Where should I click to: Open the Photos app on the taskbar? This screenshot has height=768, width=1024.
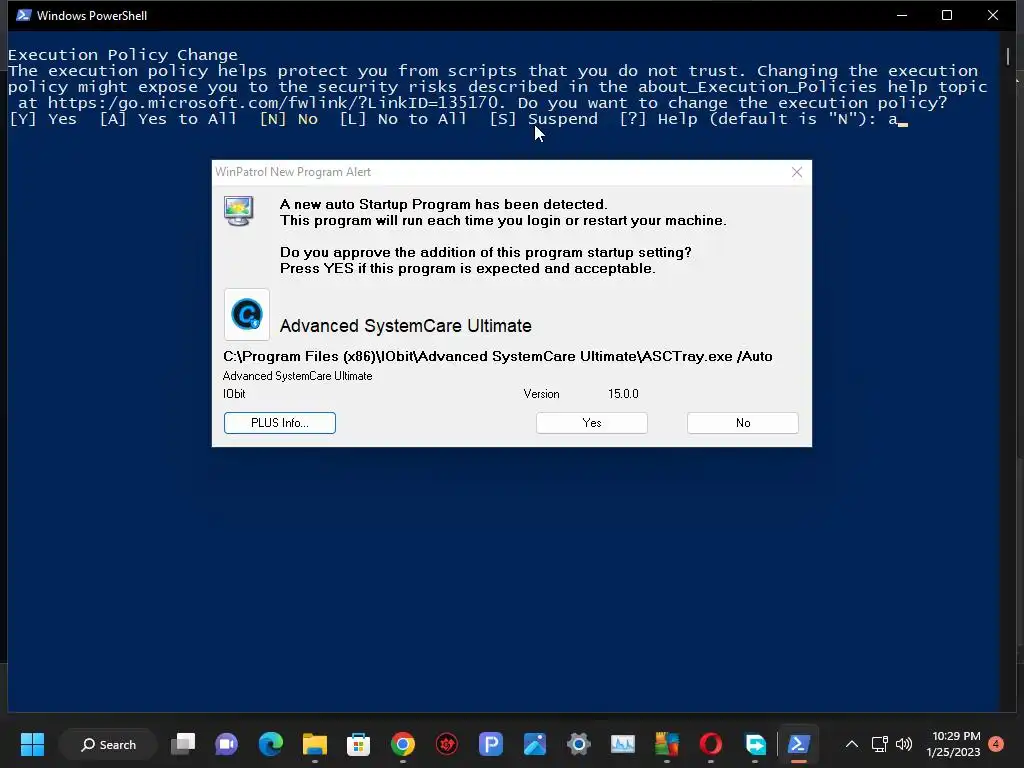535,744
